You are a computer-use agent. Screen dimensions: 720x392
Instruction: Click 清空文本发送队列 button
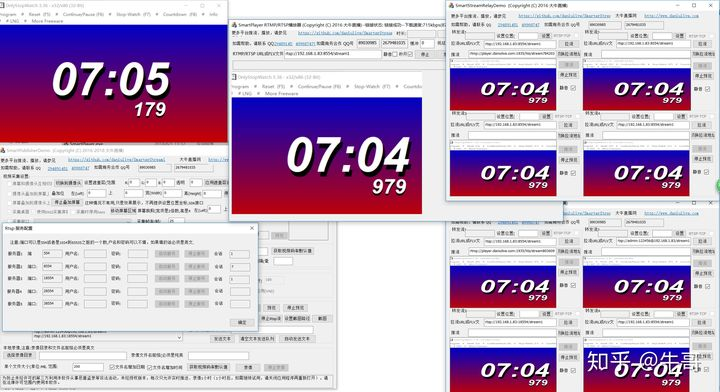[x=257, y=339]
